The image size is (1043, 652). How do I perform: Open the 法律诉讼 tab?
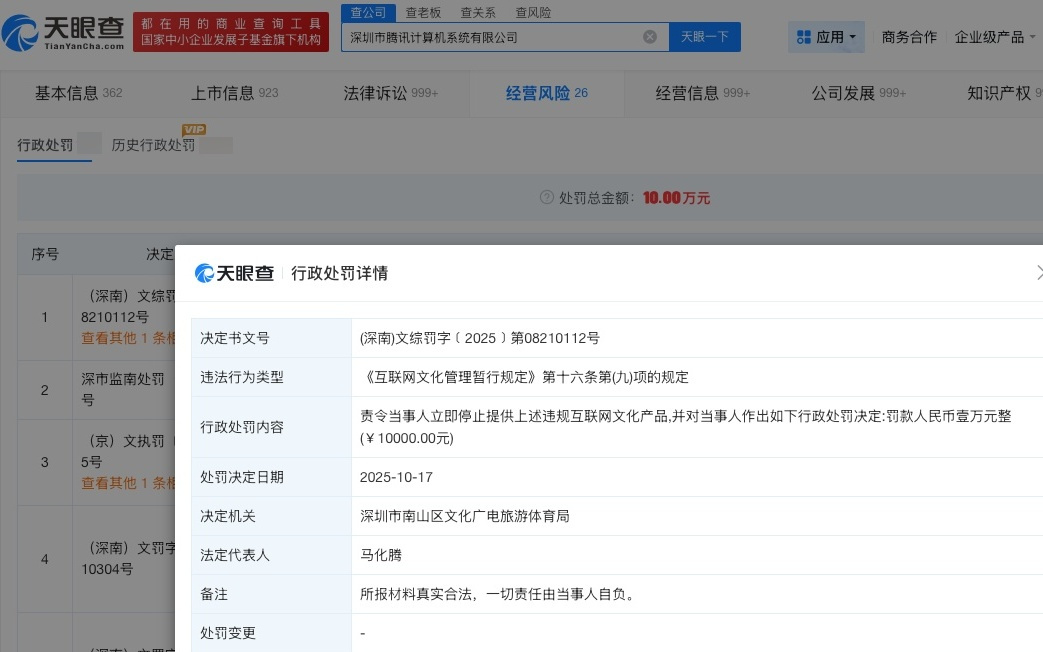pos(390,93)
